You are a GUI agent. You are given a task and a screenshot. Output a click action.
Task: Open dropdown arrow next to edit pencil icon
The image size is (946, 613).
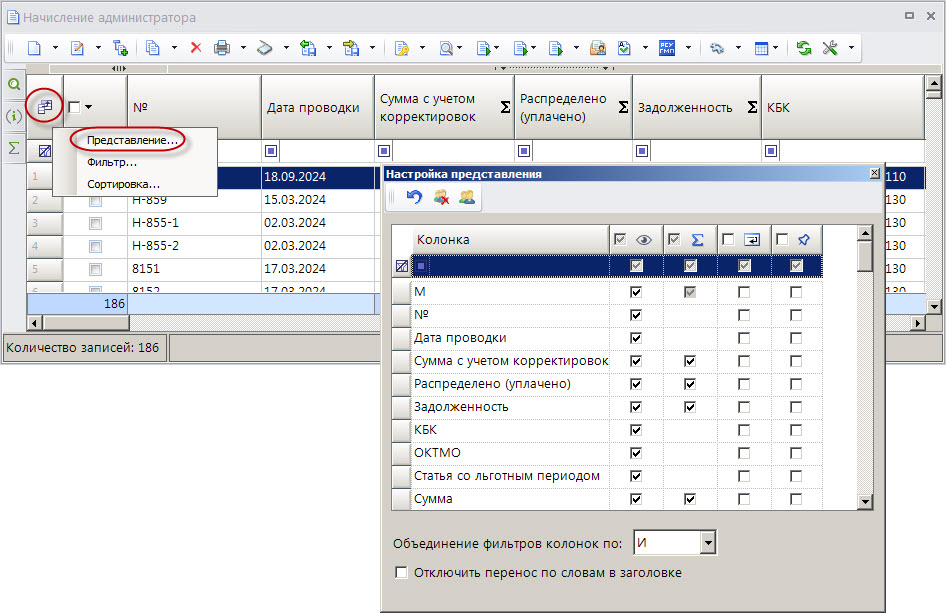(x=98, y=48)
